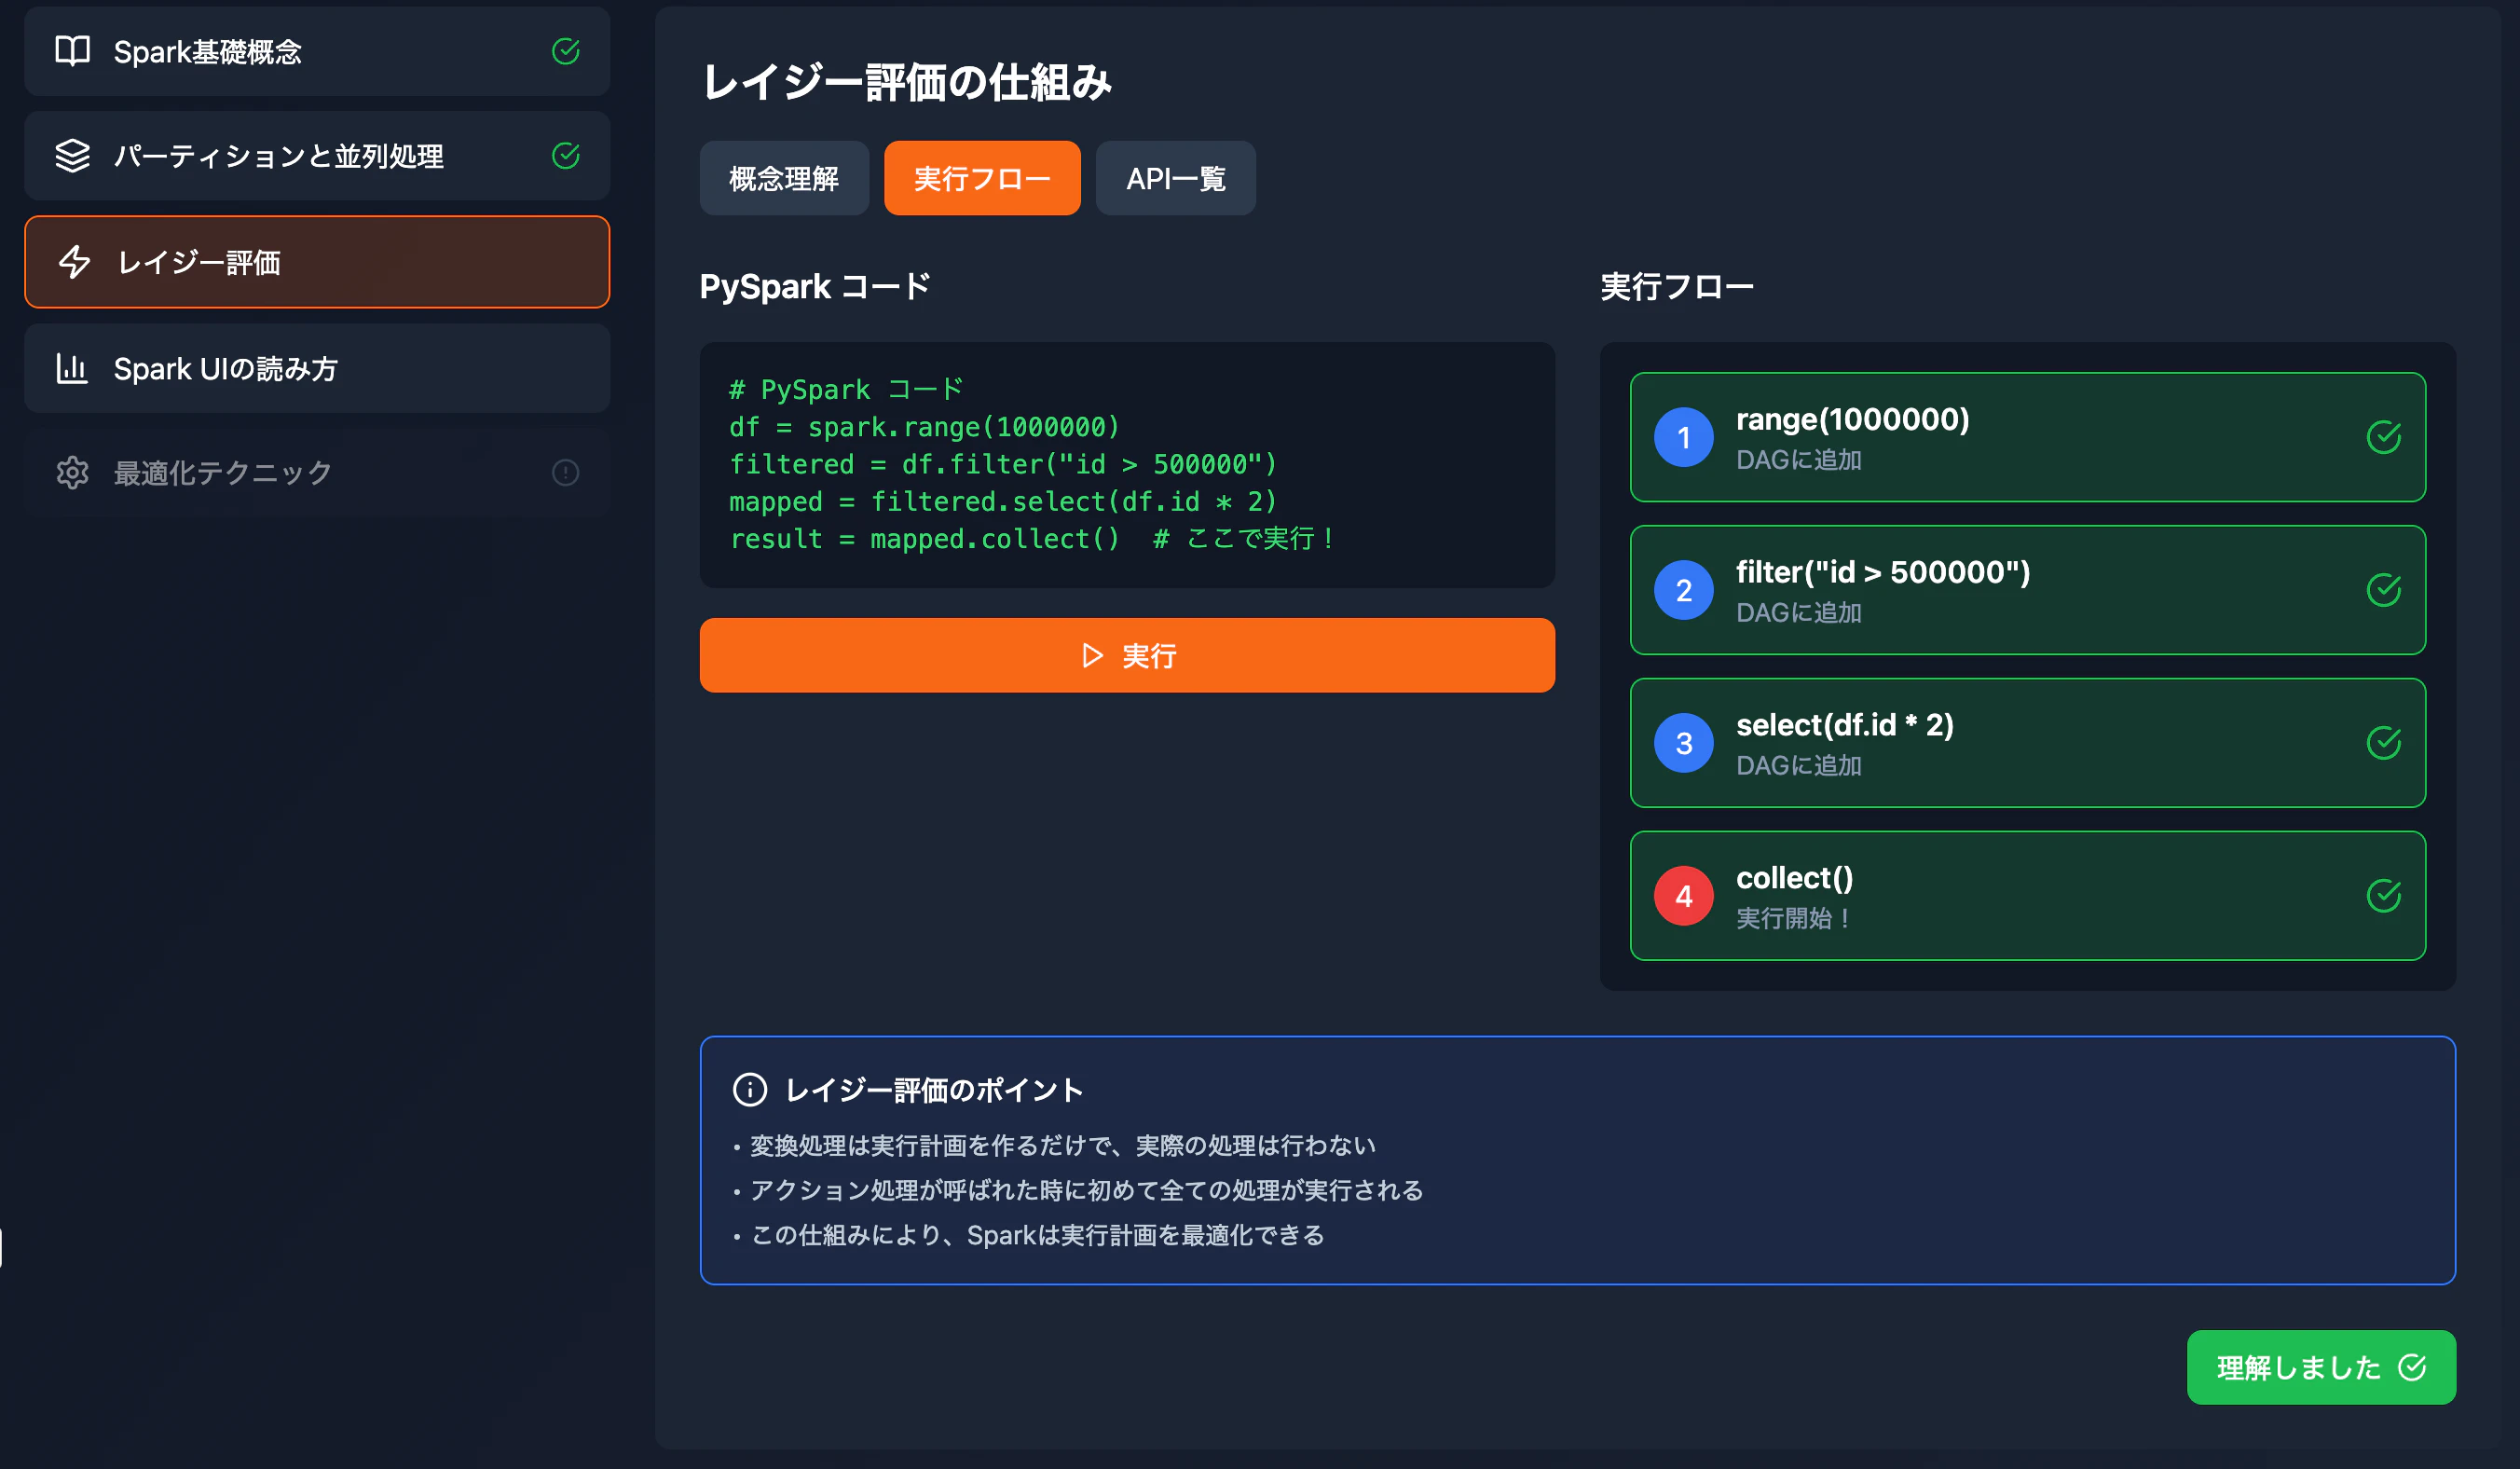This screenshot has width=2520, height=1469.
Task: Click the alert icon on 最適化テクニック
Action: click(x=565, y=473)
